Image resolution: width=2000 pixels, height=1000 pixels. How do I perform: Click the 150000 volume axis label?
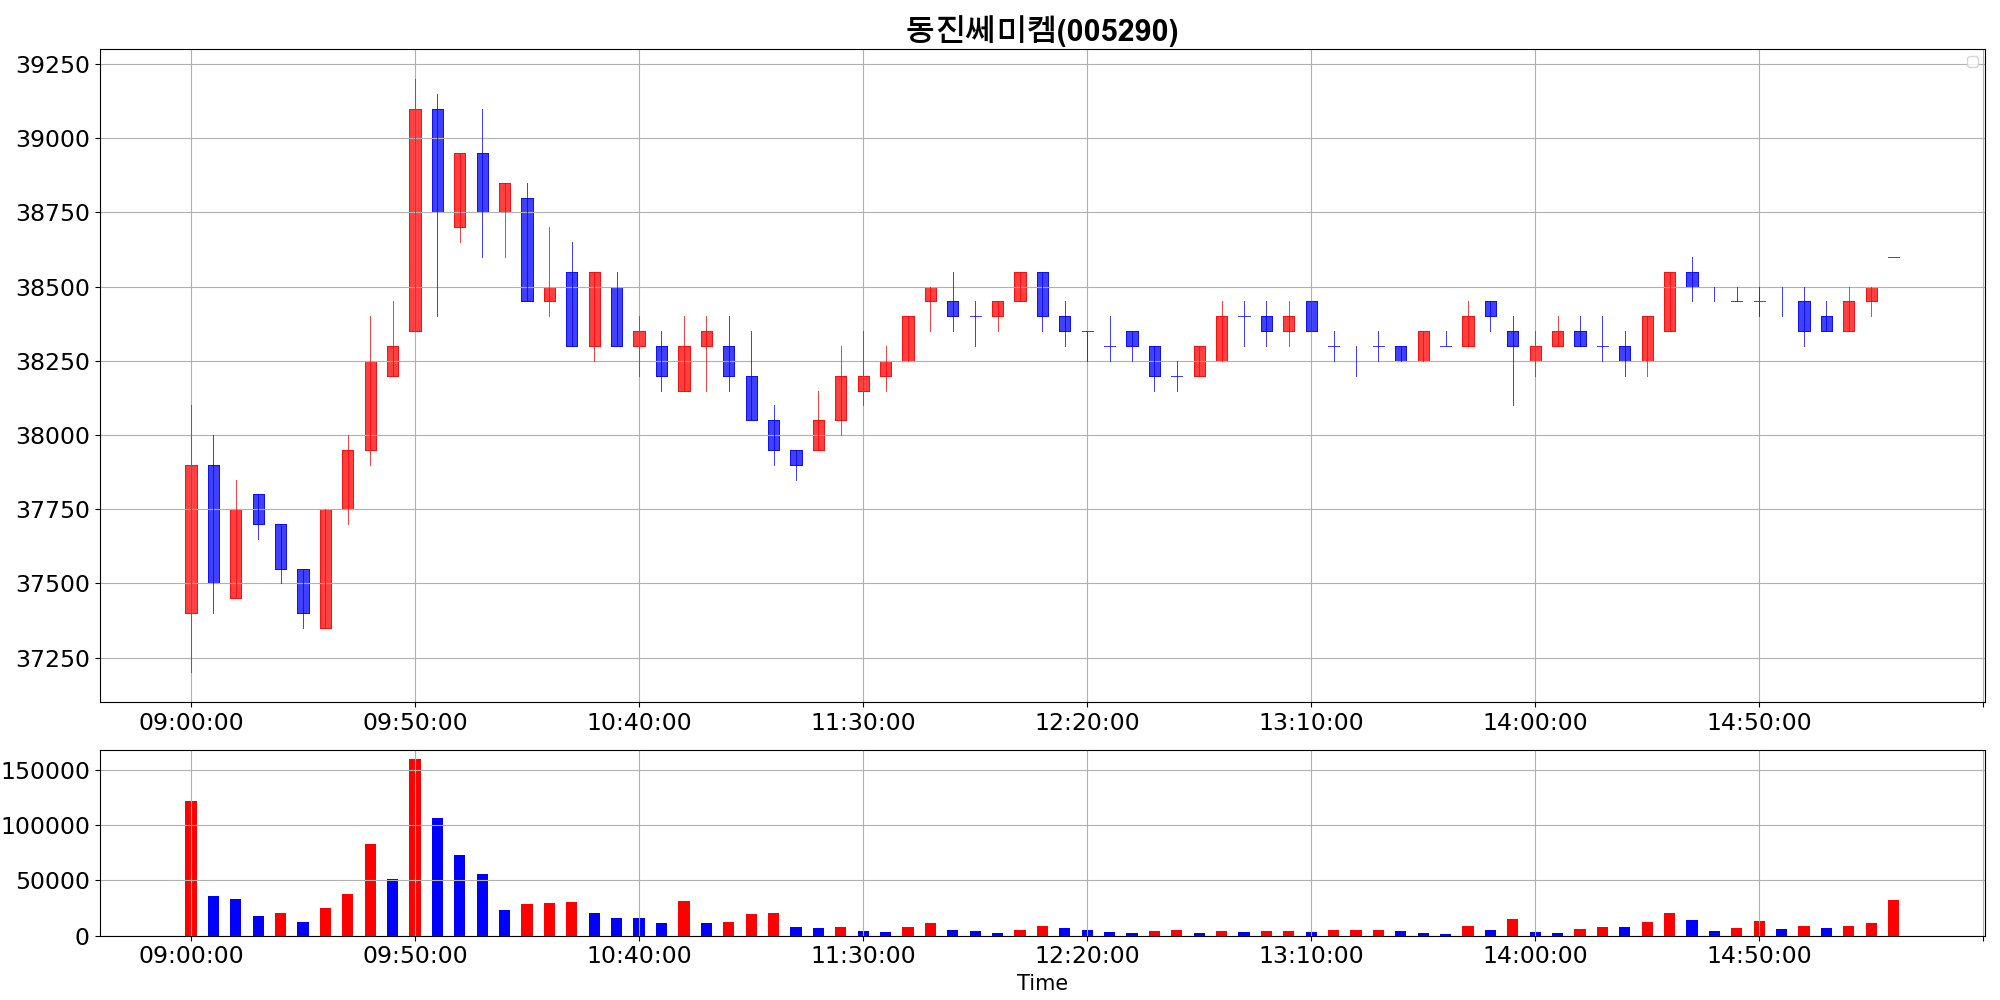click(x=46, y=771)
